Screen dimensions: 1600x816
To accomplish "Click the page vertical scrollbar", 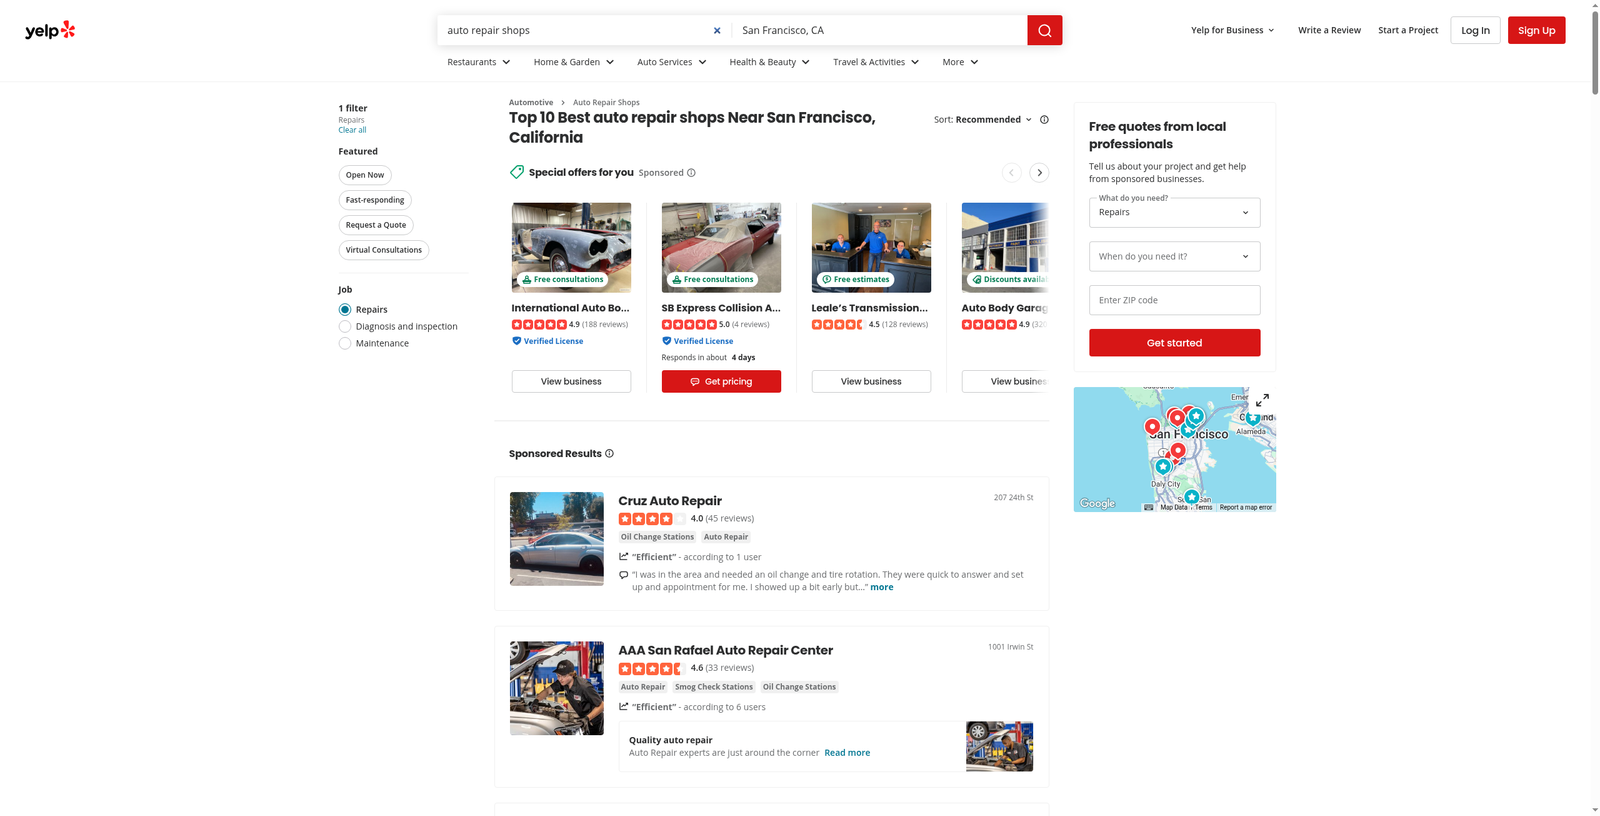I will (x=1595, y=52).
